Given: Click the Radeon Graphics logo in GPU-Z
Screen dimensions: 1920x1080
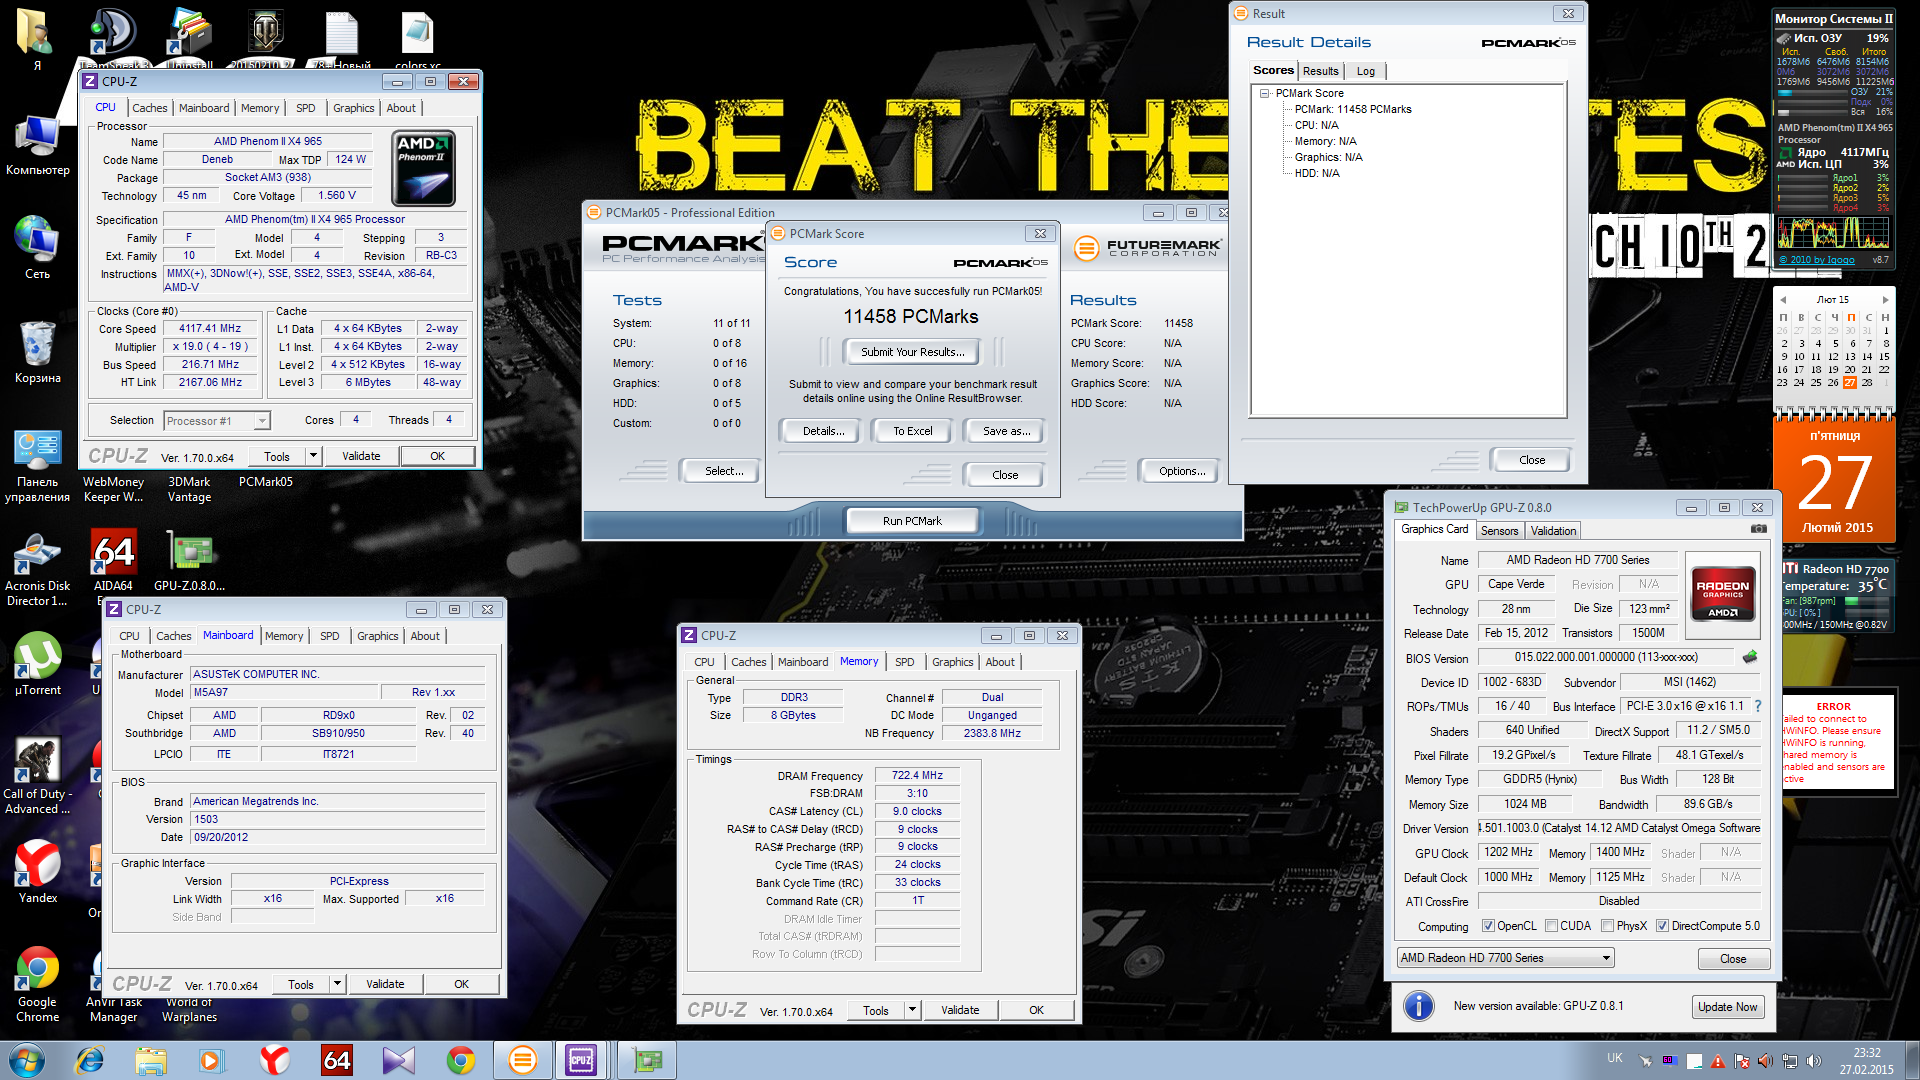Looking at the screenshot, I should 1721,597.
